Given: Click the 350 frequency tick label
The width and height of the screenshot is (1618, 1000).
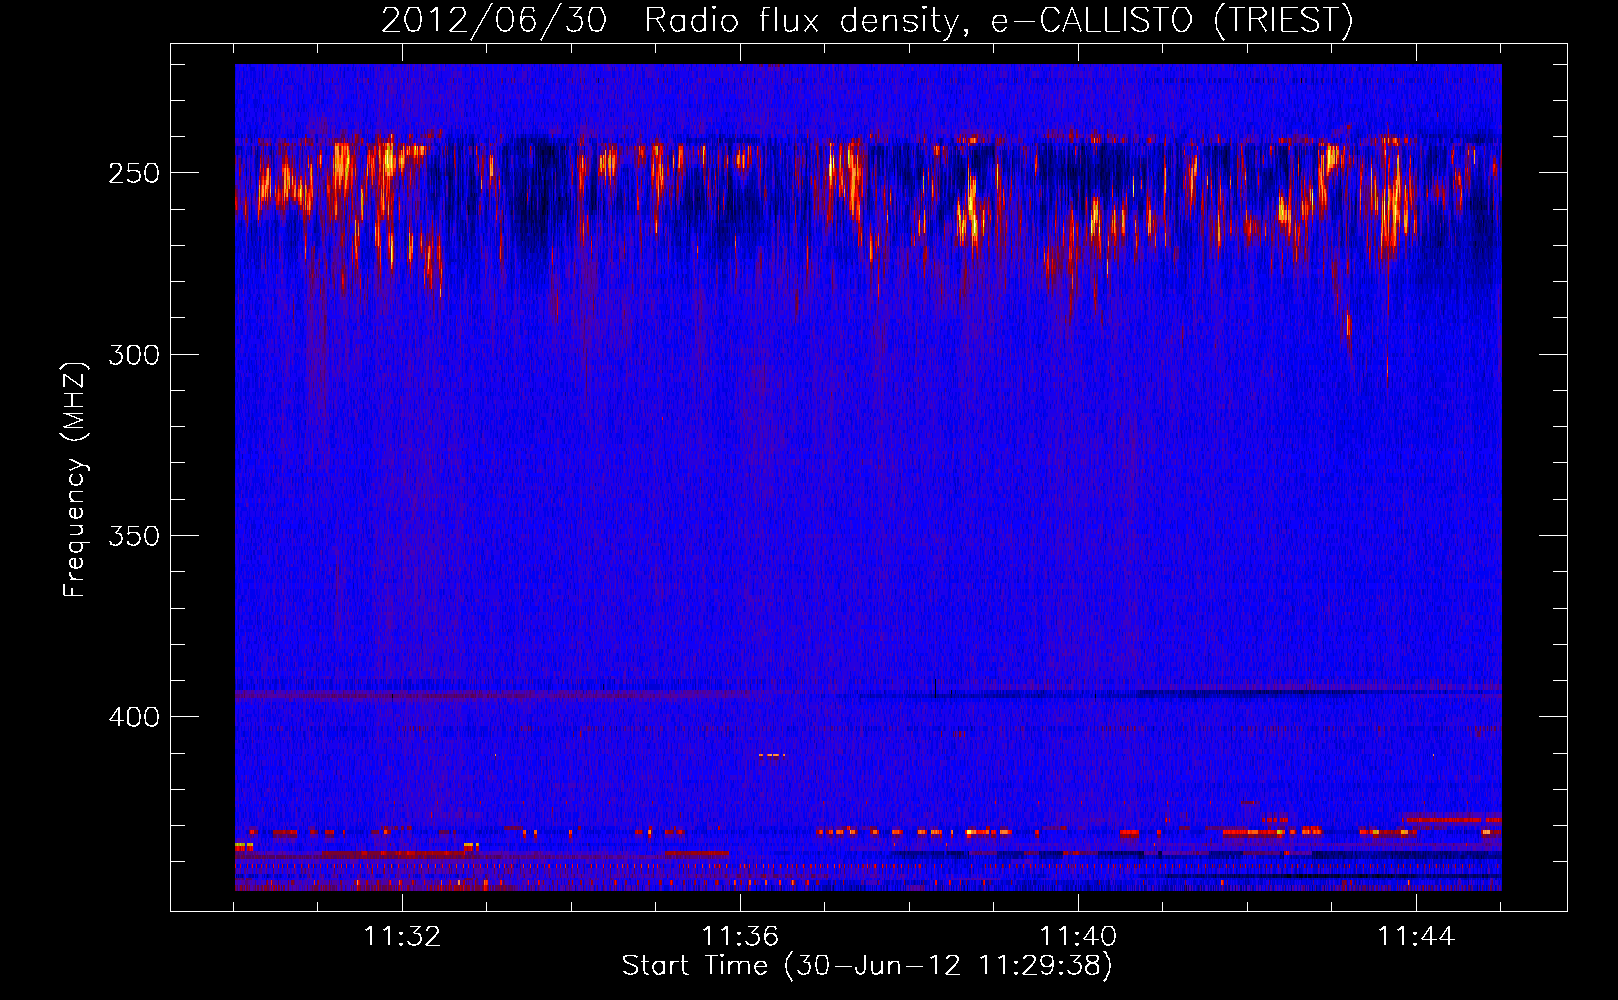Looking at the screenshot, I should (134, 536).
